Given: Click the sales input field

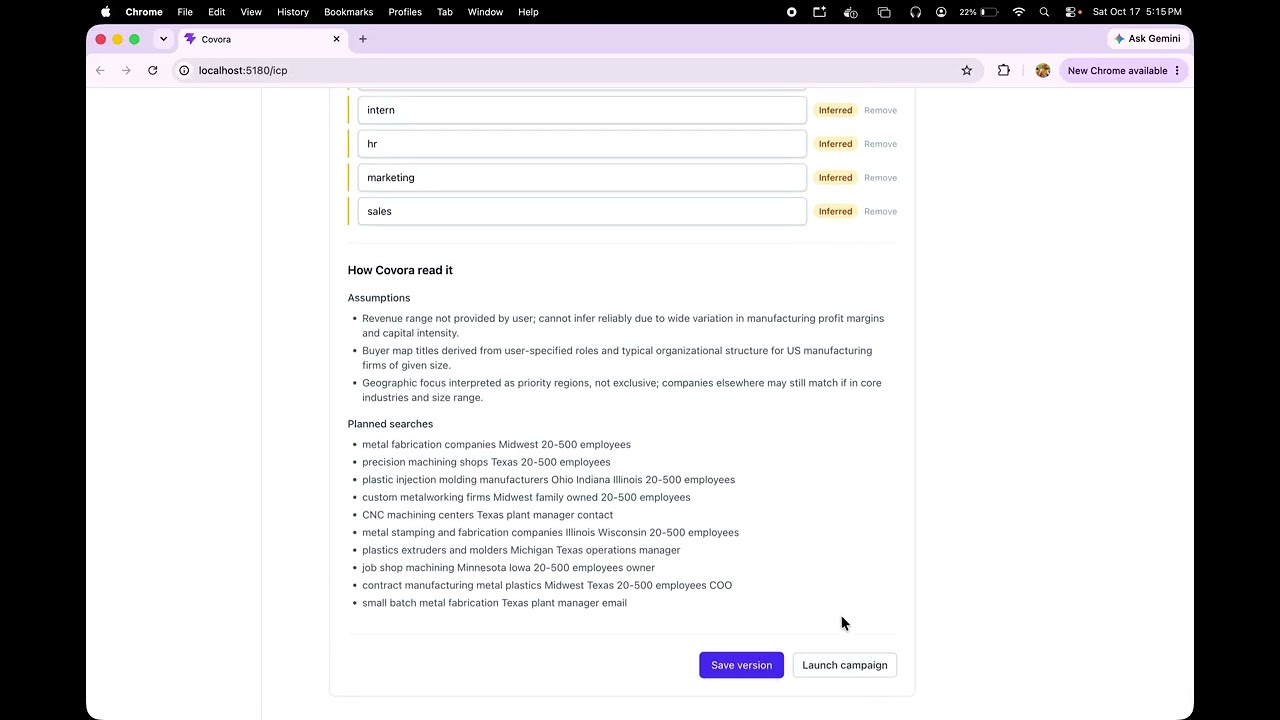Looking at the screenshot, I should [x=582, y=211].
